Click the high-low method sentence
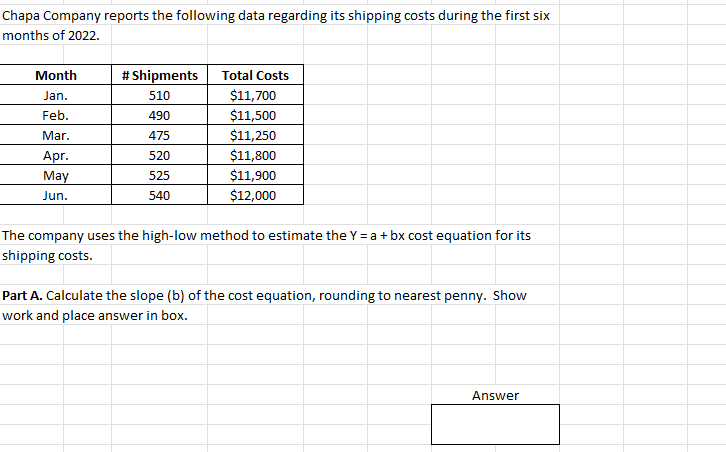Image resolution: width=726 pixels, height=452 pixels. pos(266,236)
